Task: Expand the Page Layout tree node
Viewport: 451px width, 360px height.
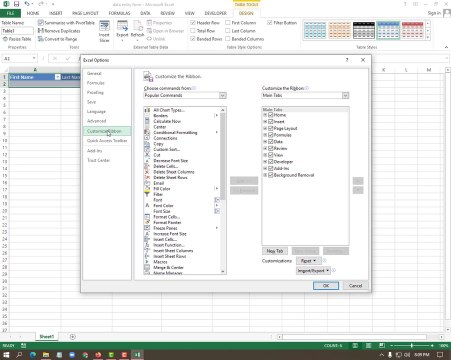Action: pos(265,128)
